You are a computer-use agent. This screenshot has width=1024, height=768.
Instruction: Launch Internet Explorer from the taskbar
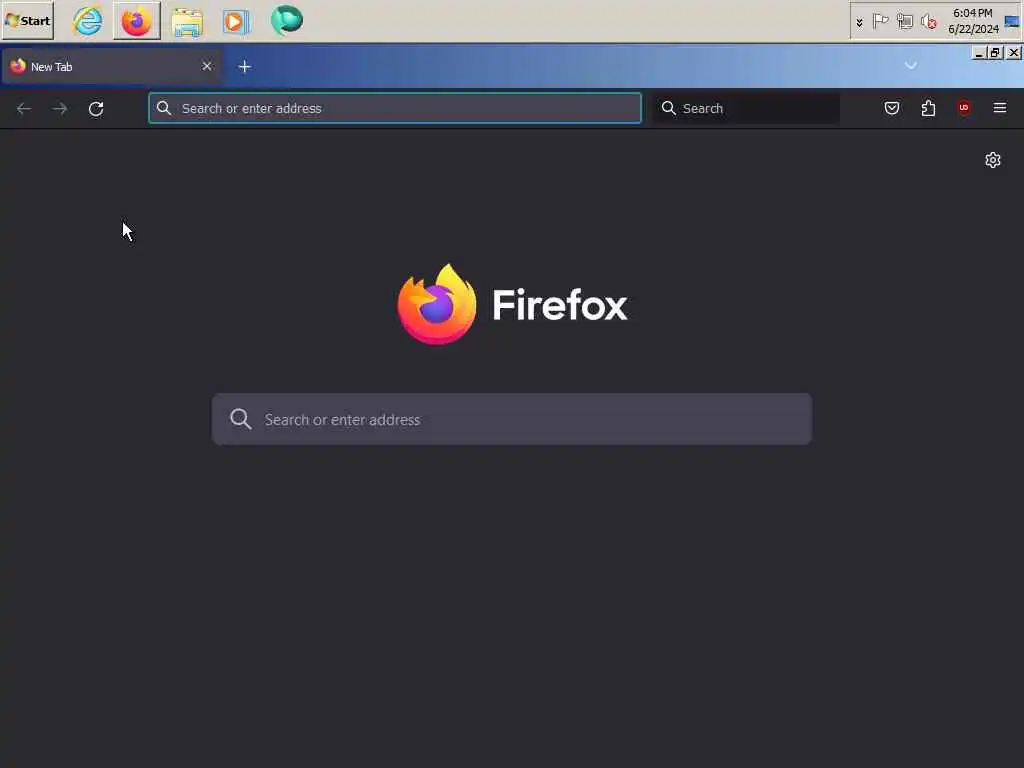(88, 20)
